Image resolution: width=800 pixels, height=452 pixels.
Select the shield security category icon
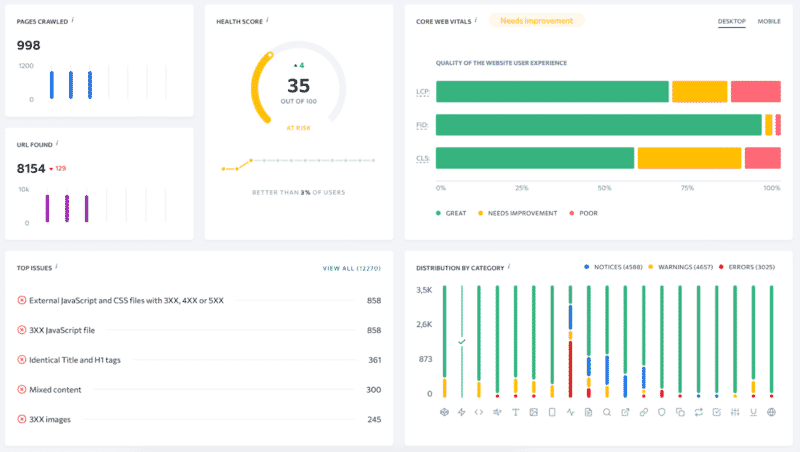[662, 412]
